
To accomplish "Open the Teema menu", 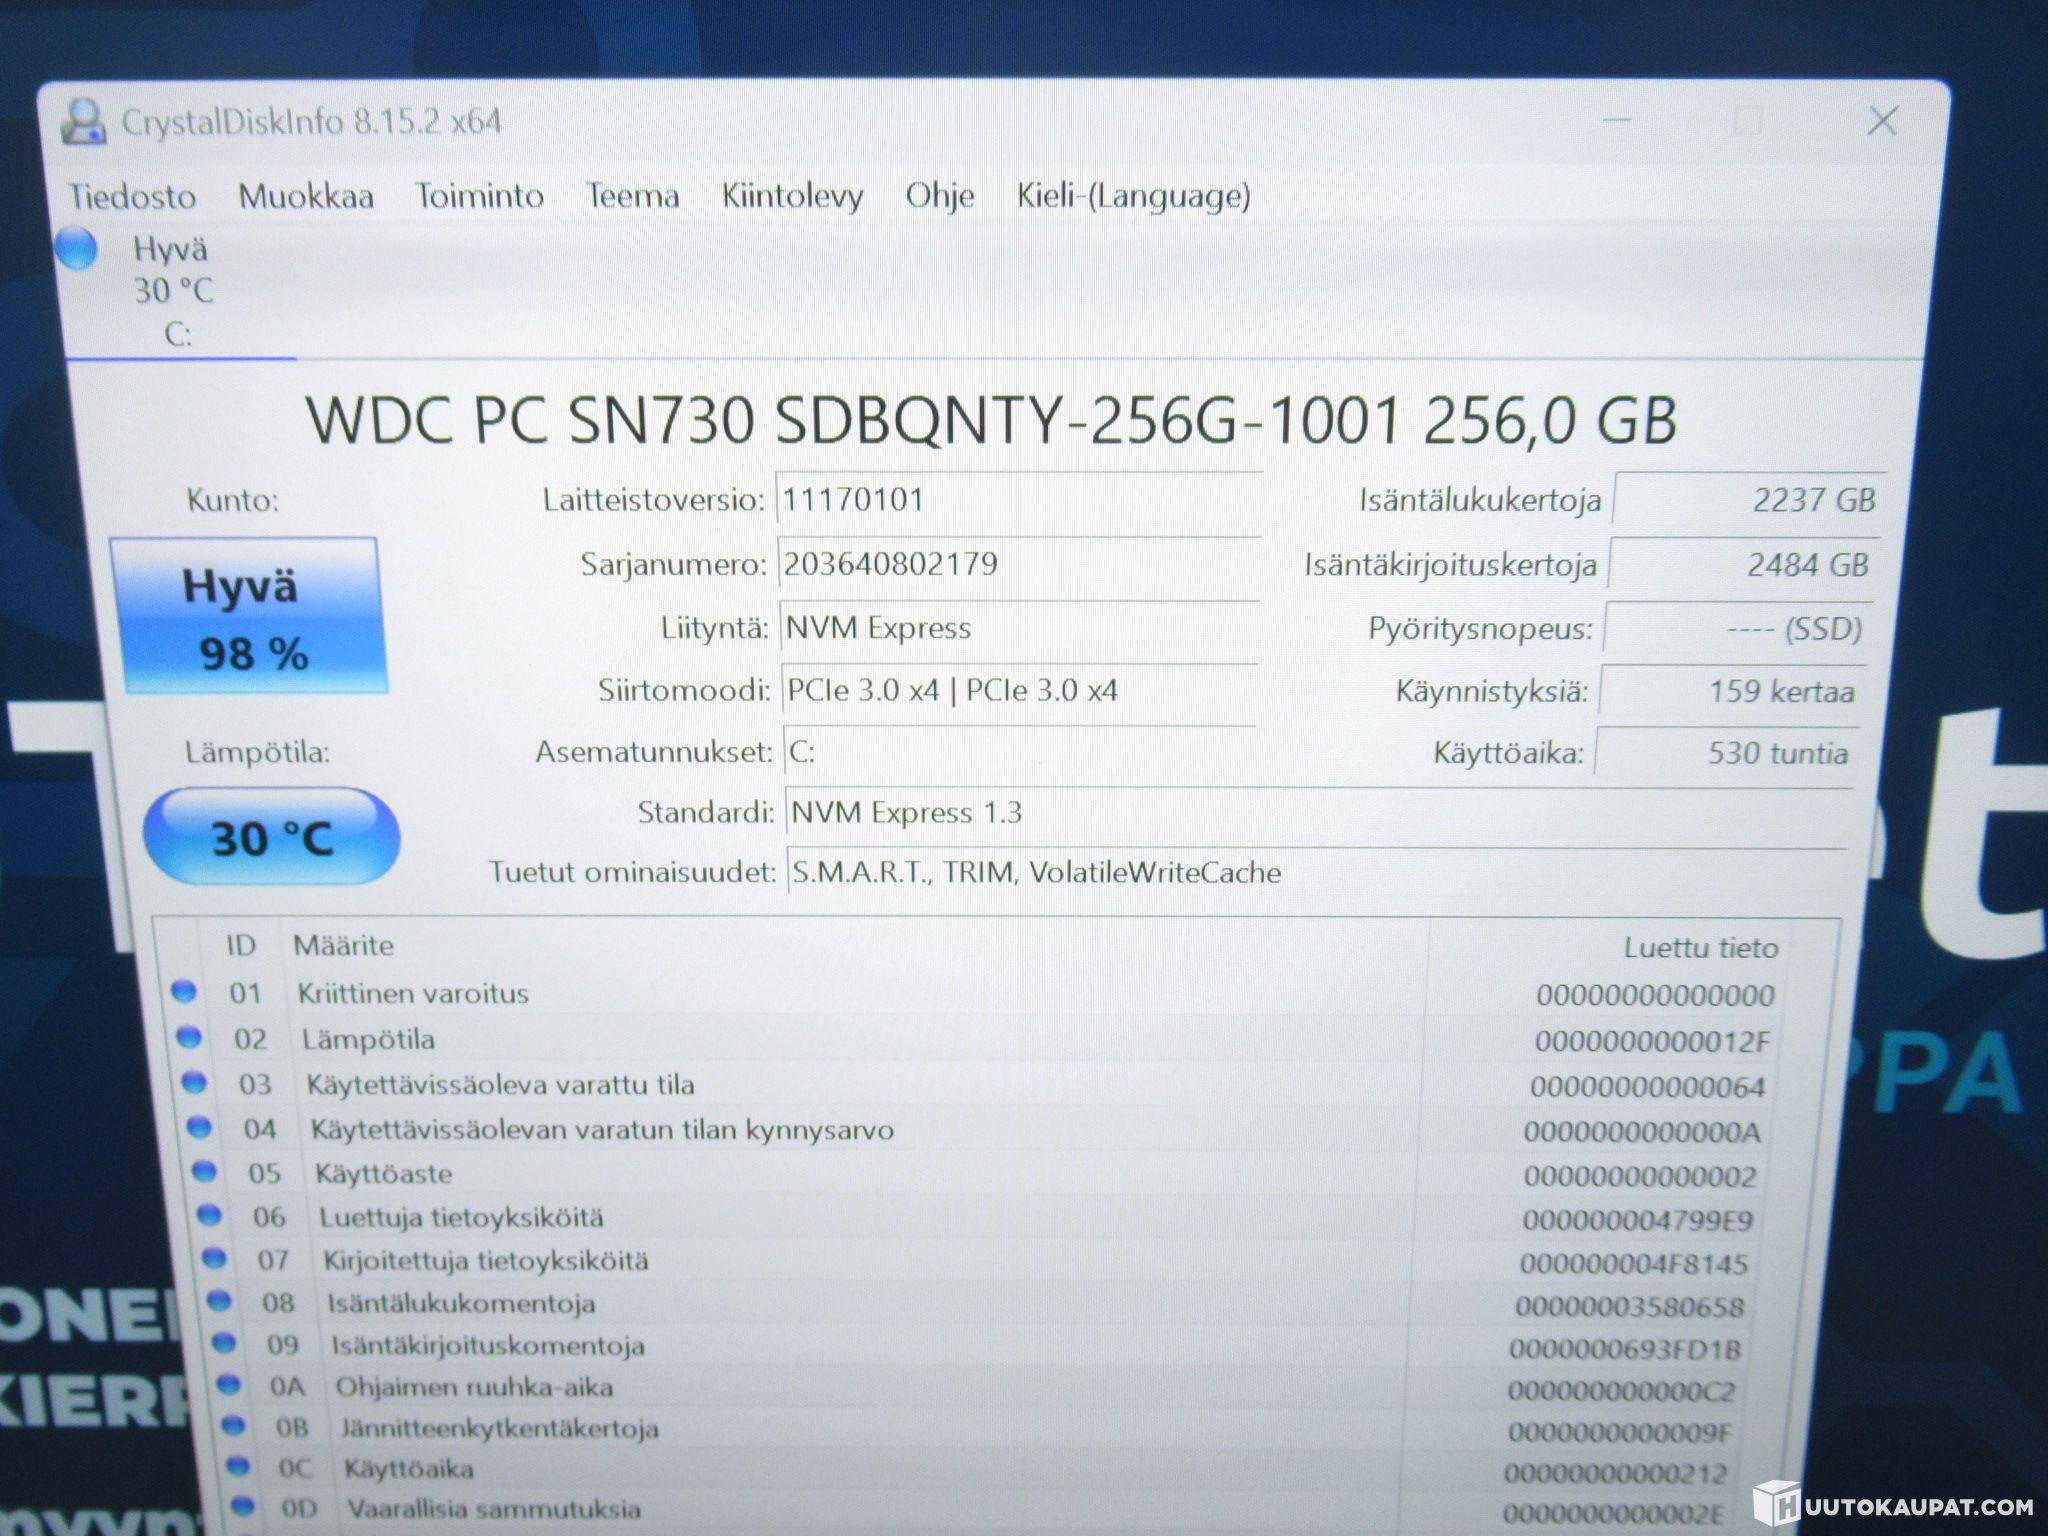I will [632, 196].
